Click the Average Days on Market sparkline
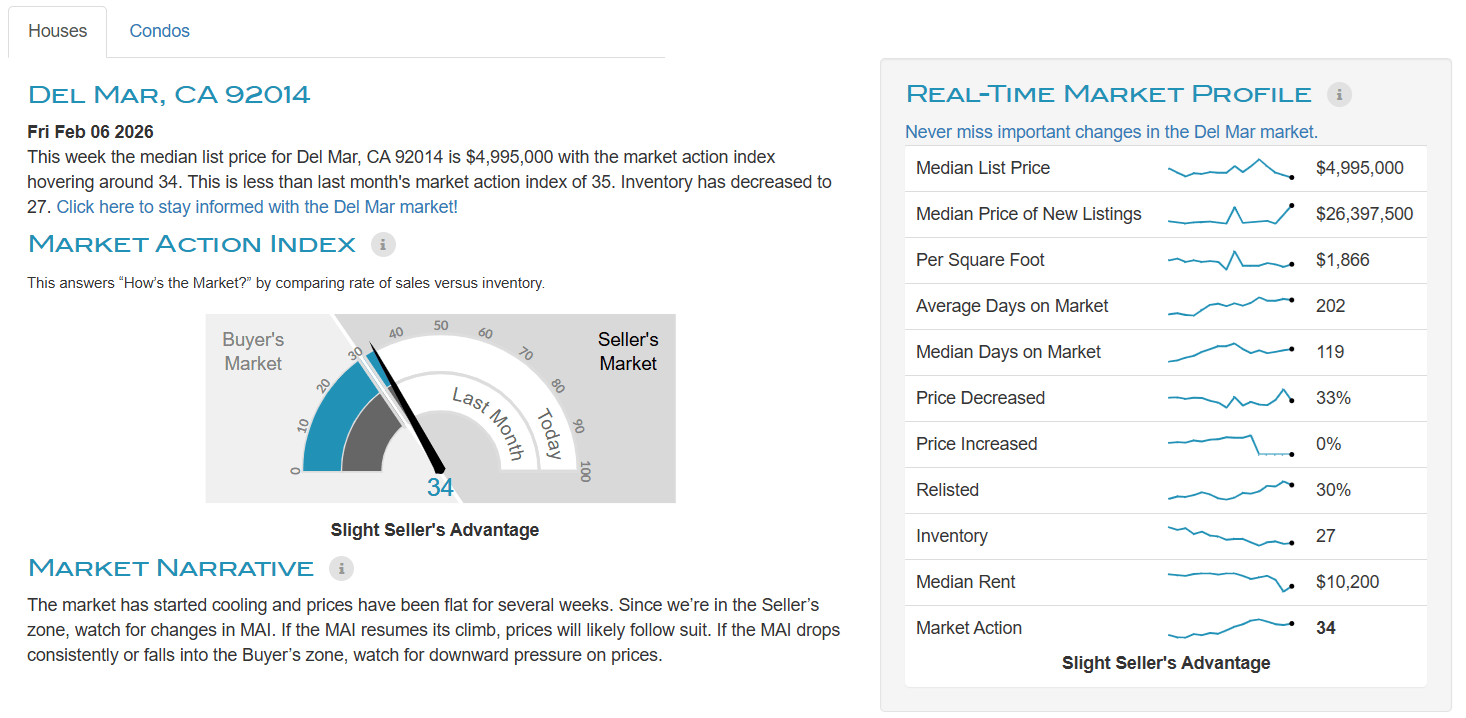The width and height of the screenshot is (1466, 718). tap(1230, 306)
